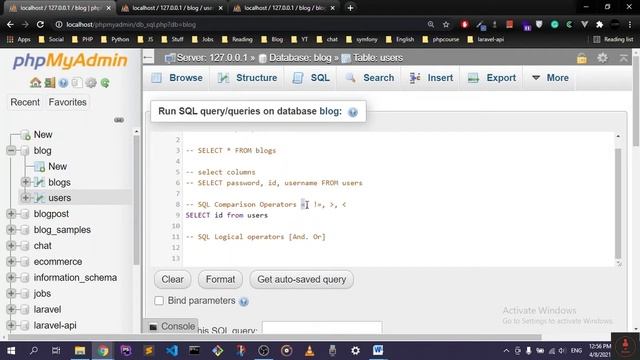Open a new browser tab

(350, 8)
